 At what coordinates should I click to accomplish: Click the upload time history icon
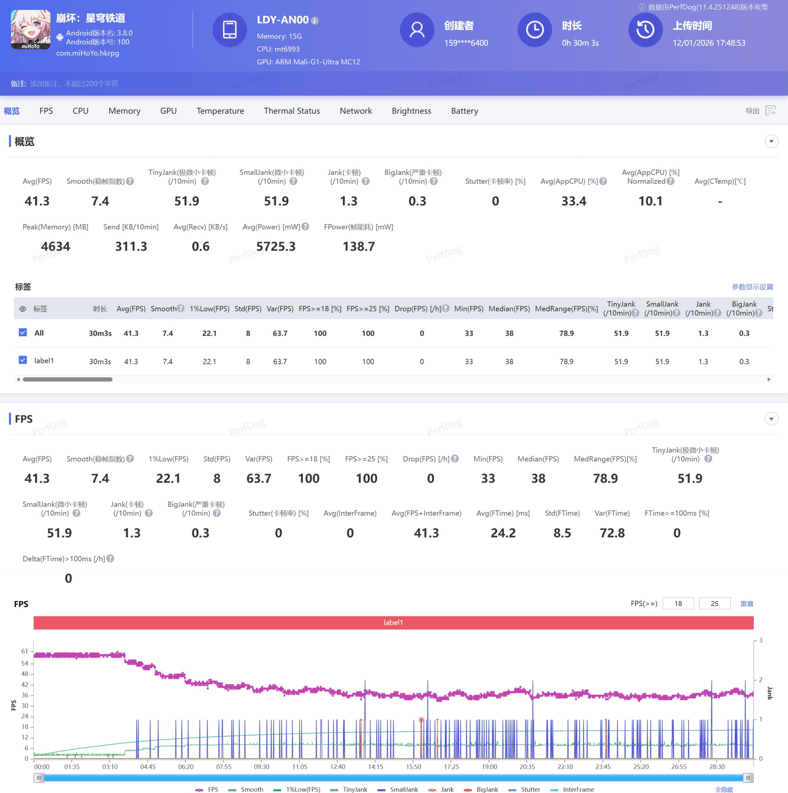(645, 30)
